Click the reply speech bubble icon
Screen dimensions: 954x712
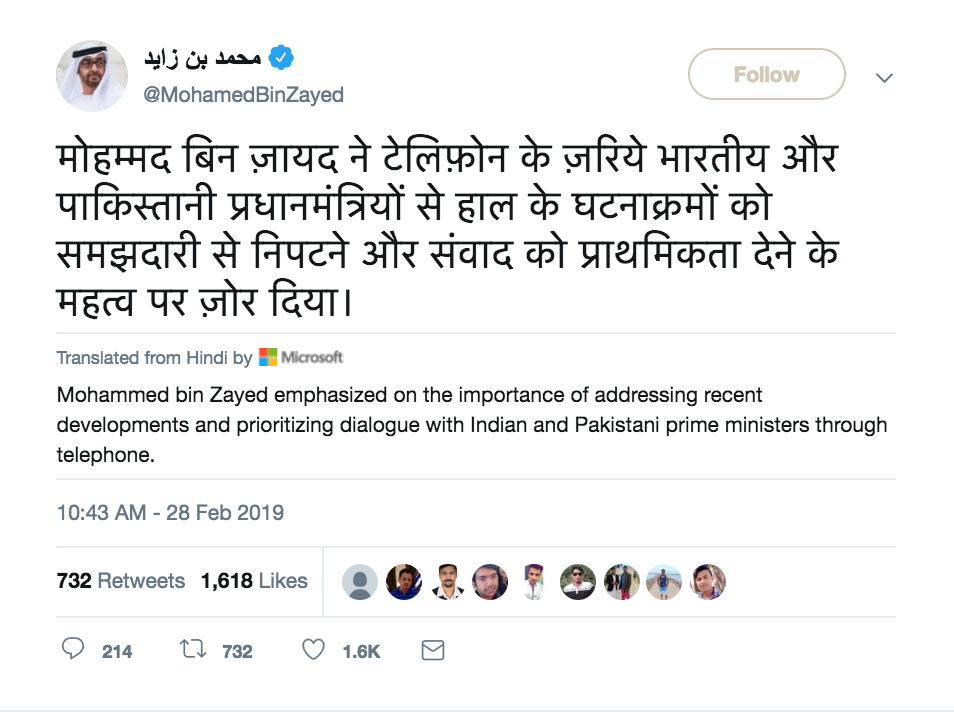73,651
